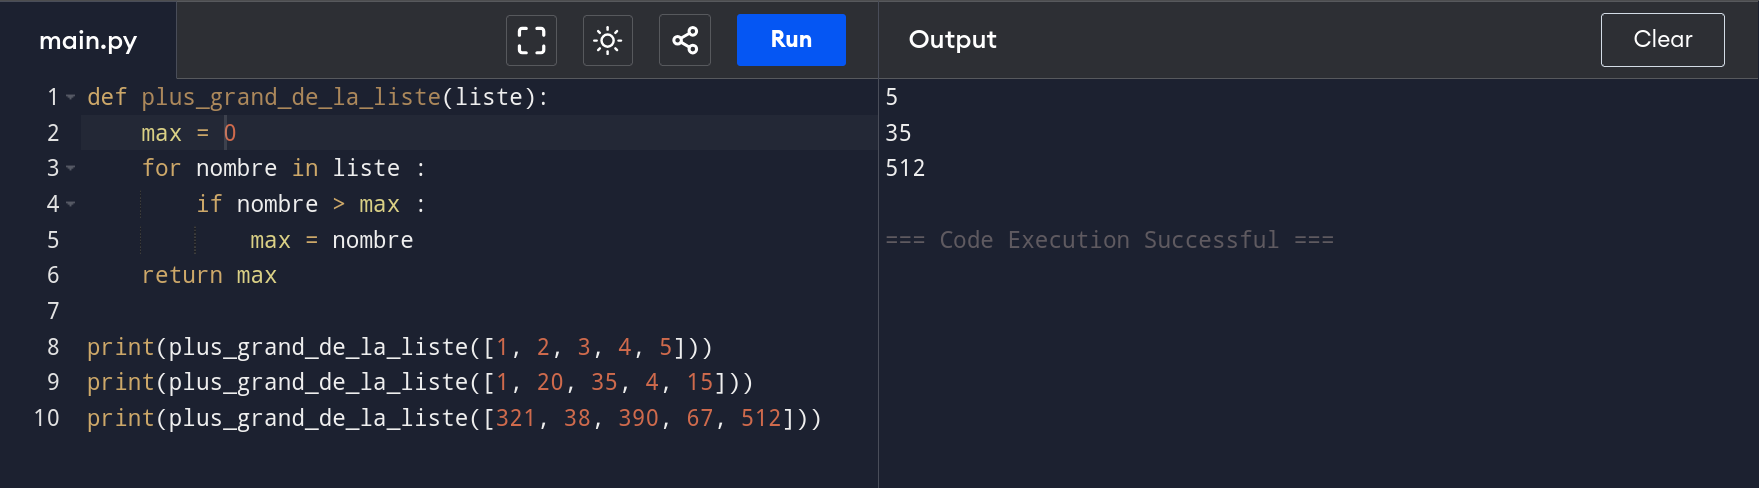Fold the if block on line 4
1759x488 pixels.
pos(71,205)
